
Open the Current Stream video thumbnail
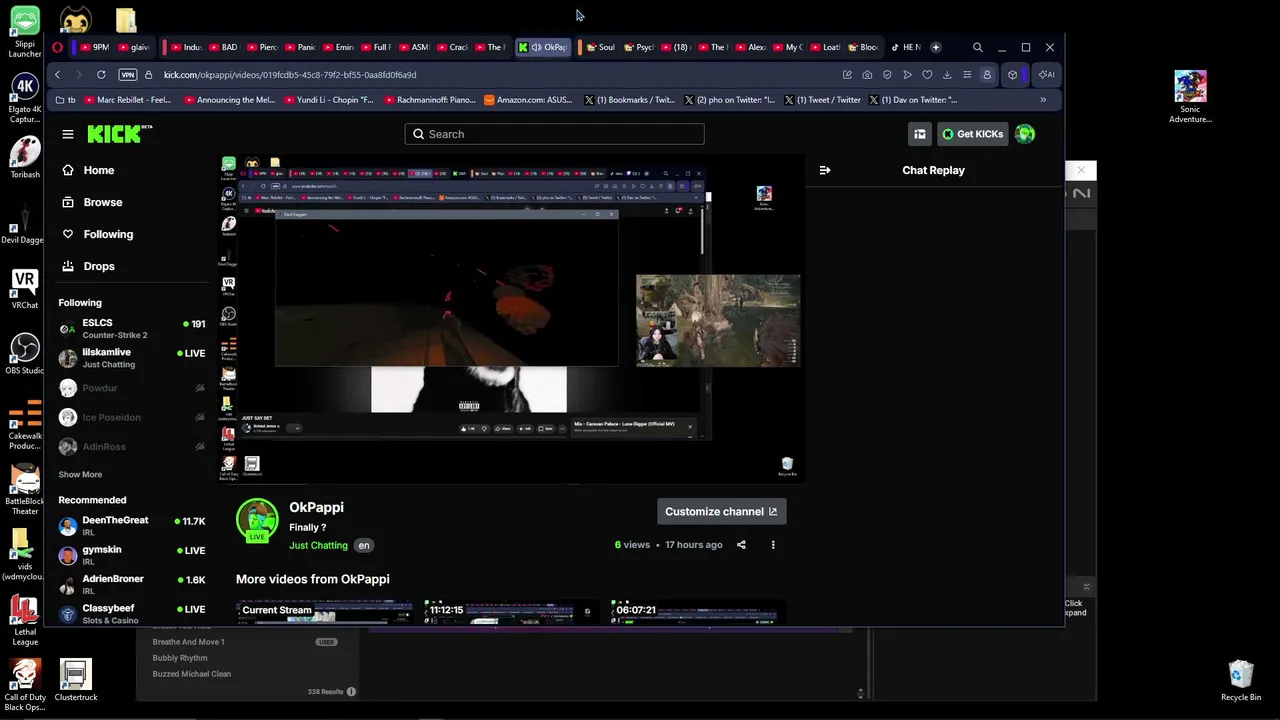point(324,612)
